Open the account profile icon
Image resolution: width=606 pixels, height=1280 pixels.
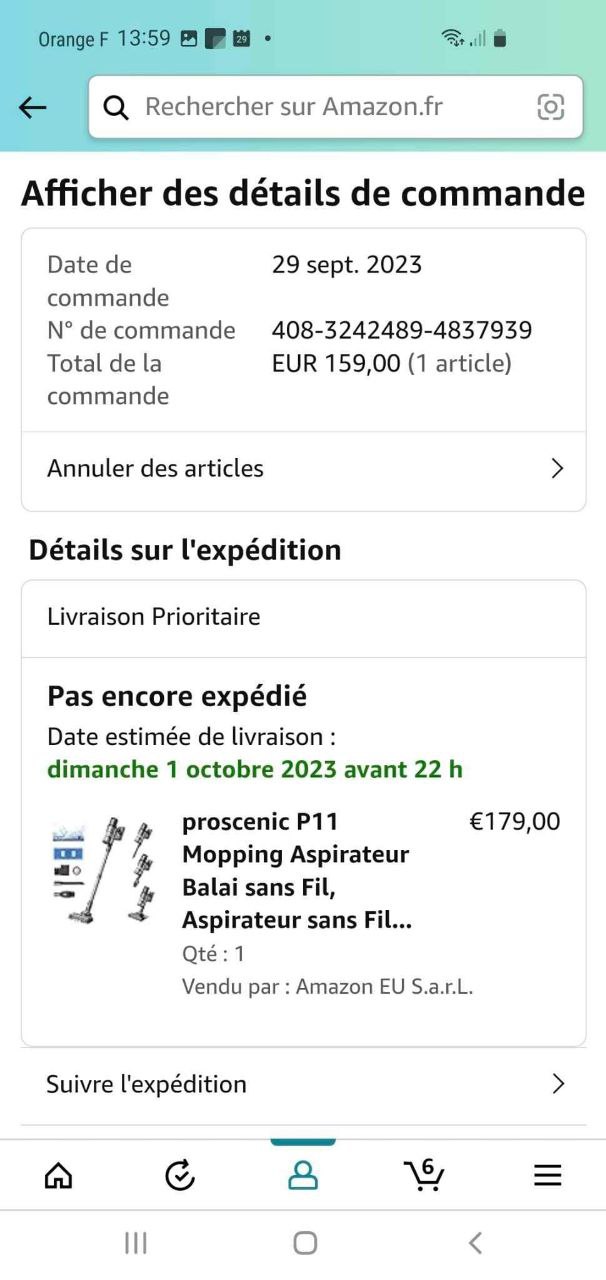pyautogui.click(x=302, y=1176)
